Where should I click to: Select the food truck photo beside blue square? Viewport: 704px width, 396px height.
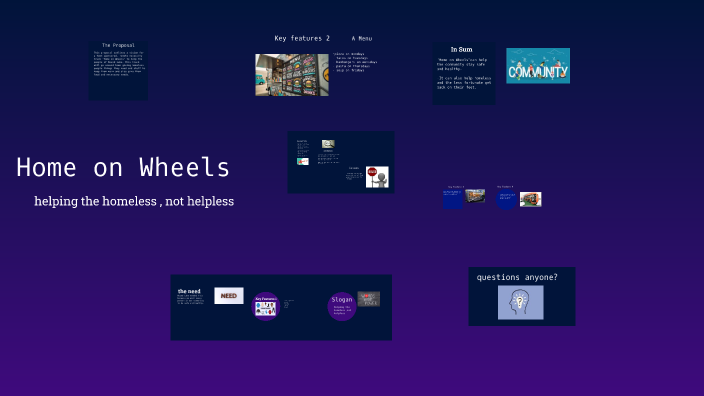(x=475, y=196)
